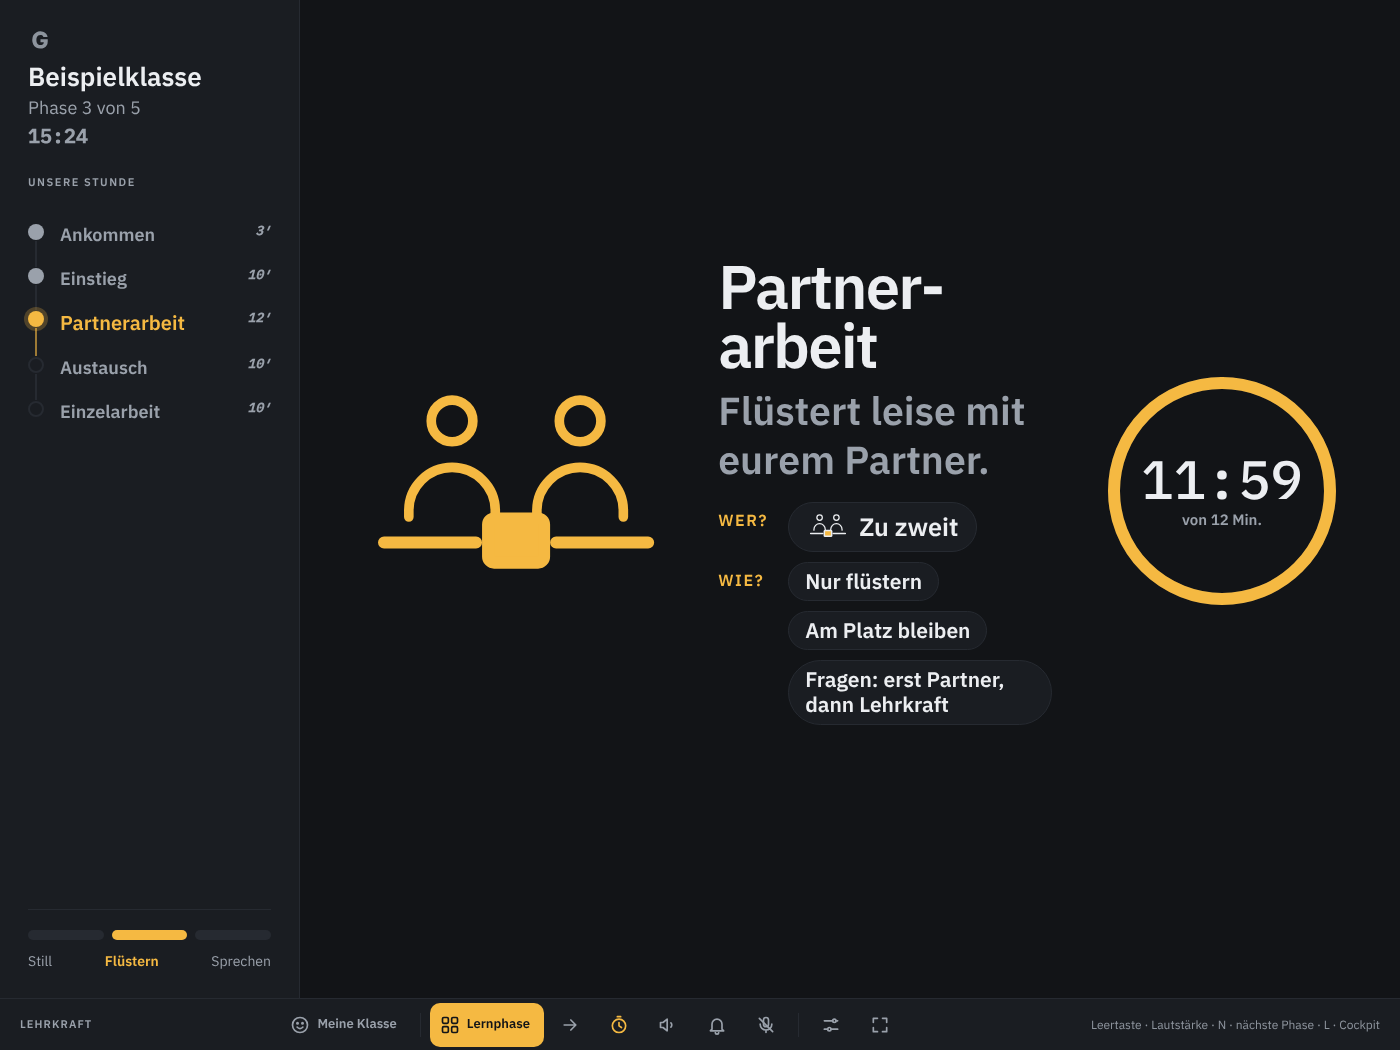The image size is (1400, 1050).
Task: Click the LEHRKRAFT label
Action: [x=56, y=1025]
